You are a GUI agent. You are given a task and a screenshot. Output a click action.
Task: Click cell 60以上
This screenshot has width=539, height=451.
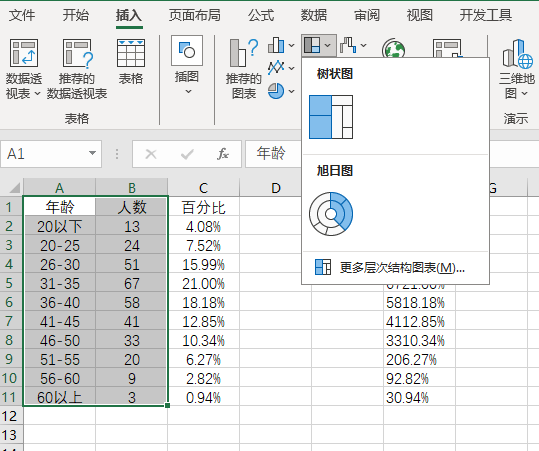tap(59, 397)
